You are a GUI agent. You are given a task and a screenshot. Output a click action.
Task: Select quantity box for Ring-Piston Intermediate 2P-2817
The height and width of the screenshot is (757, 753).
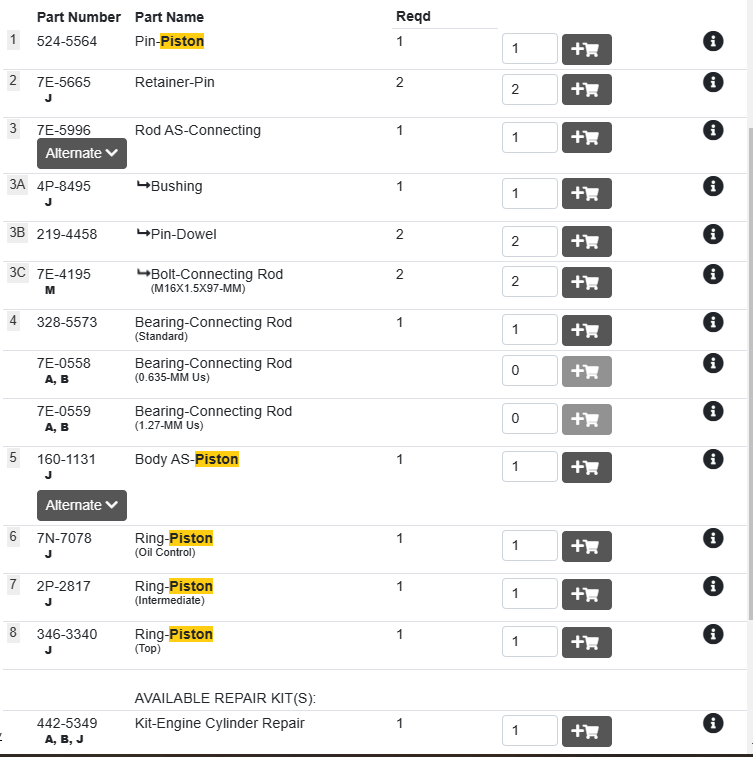tap(529, 594)
